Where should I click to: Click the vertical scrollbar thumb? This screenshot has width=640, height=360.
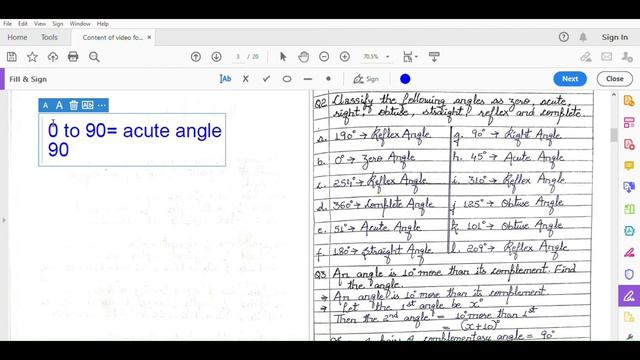tap(614, 135)
